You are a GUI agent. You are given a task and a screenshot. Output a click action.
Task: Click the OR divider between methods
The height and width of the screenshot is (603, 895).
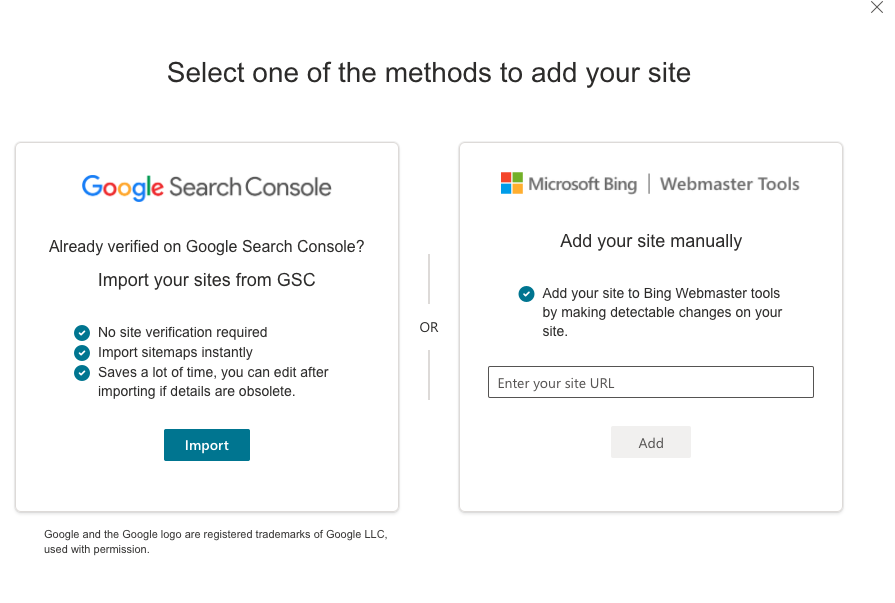point(429,327)
